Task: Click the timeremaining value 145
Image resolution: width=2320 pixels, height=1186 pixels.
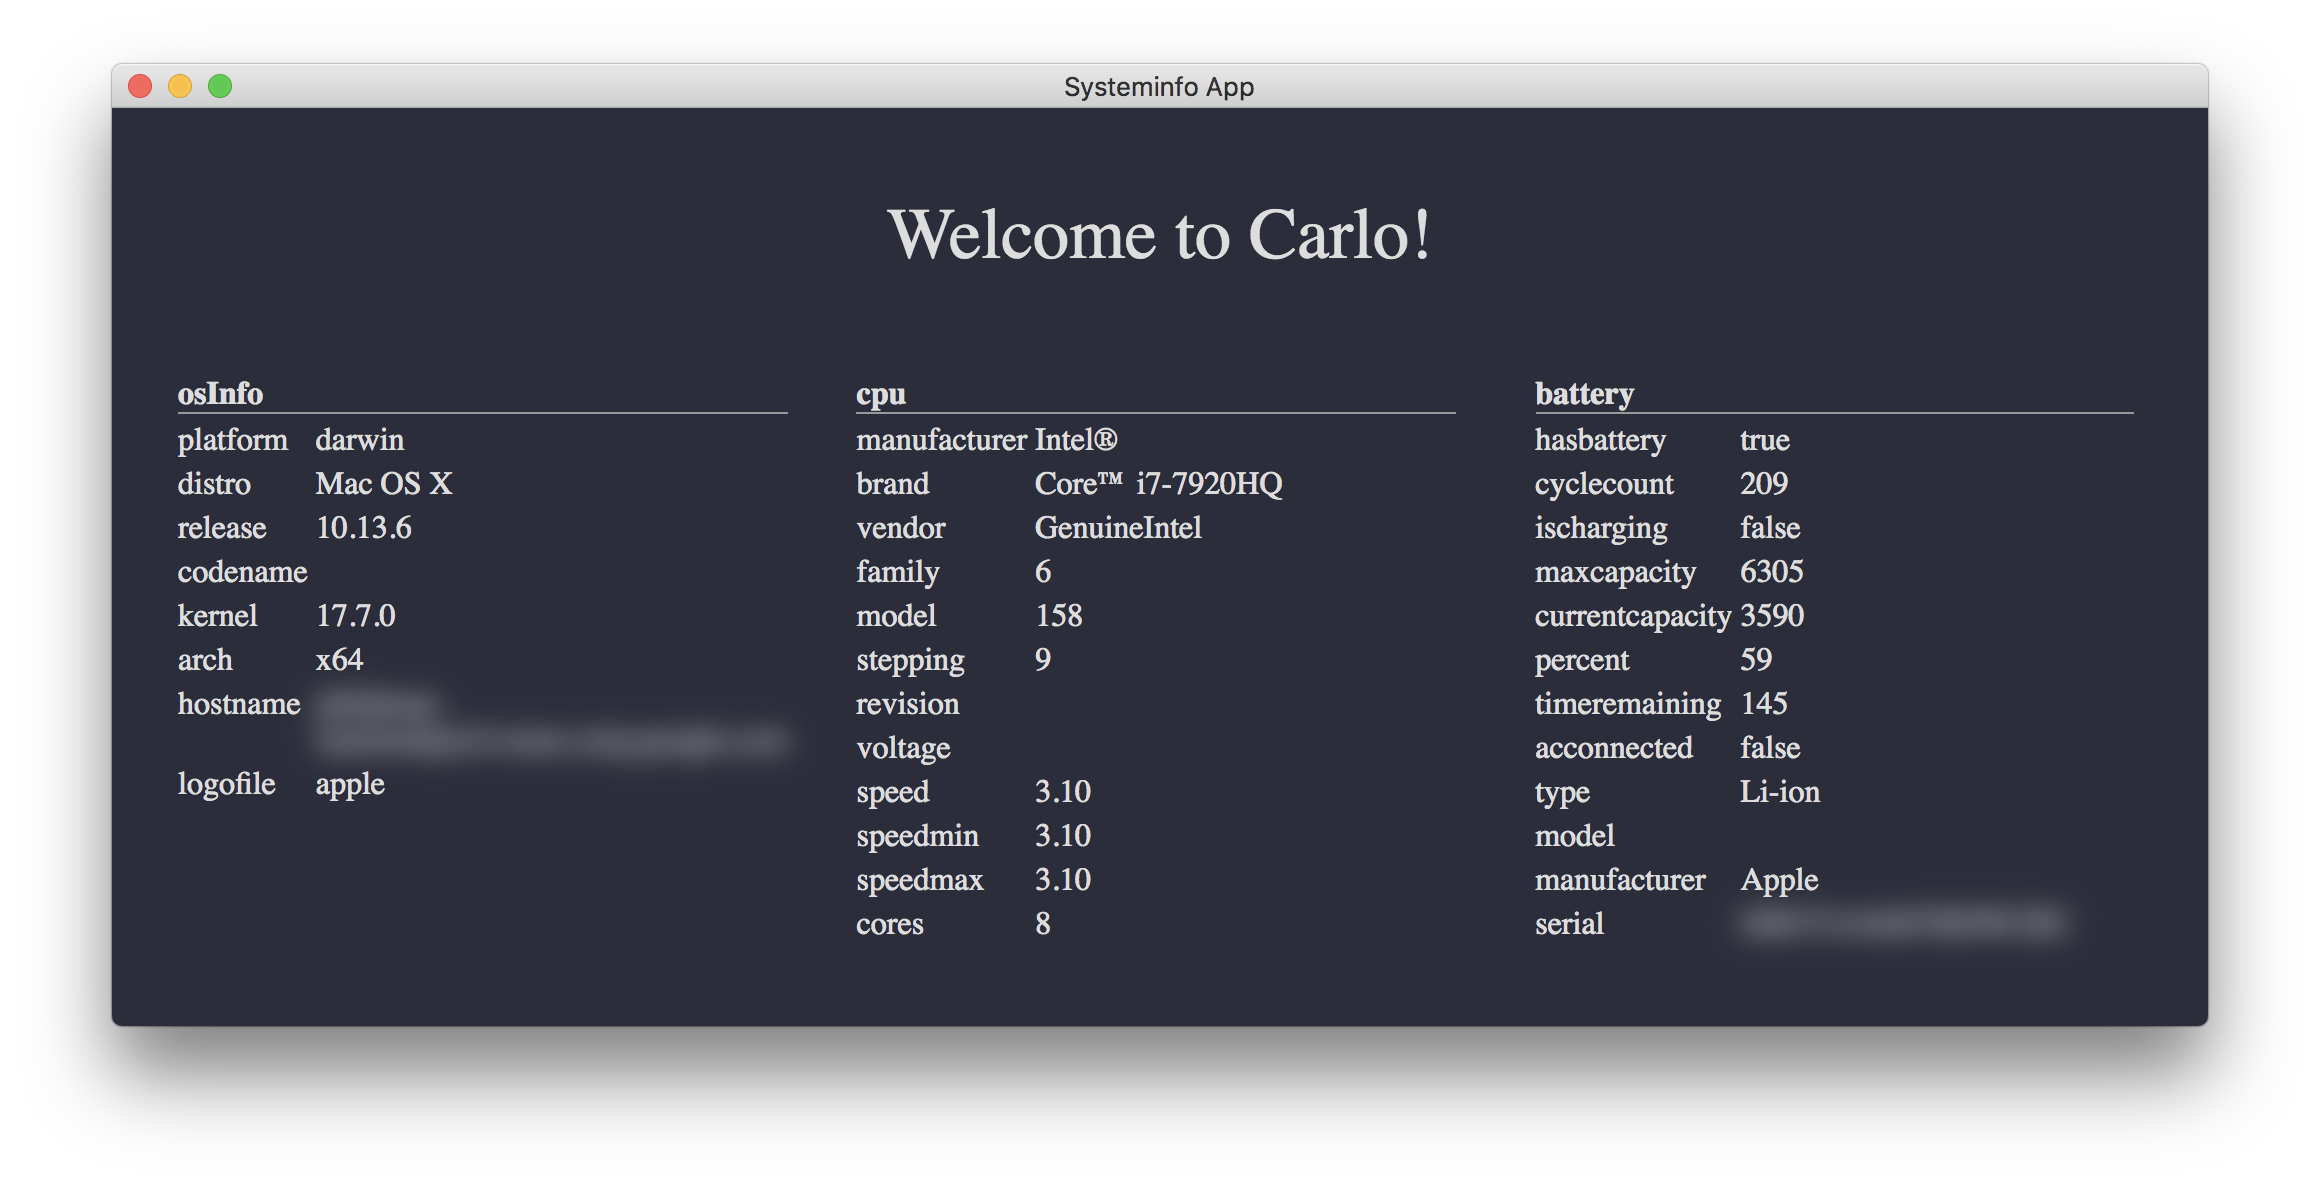Action: click(x=1764, y=704)
